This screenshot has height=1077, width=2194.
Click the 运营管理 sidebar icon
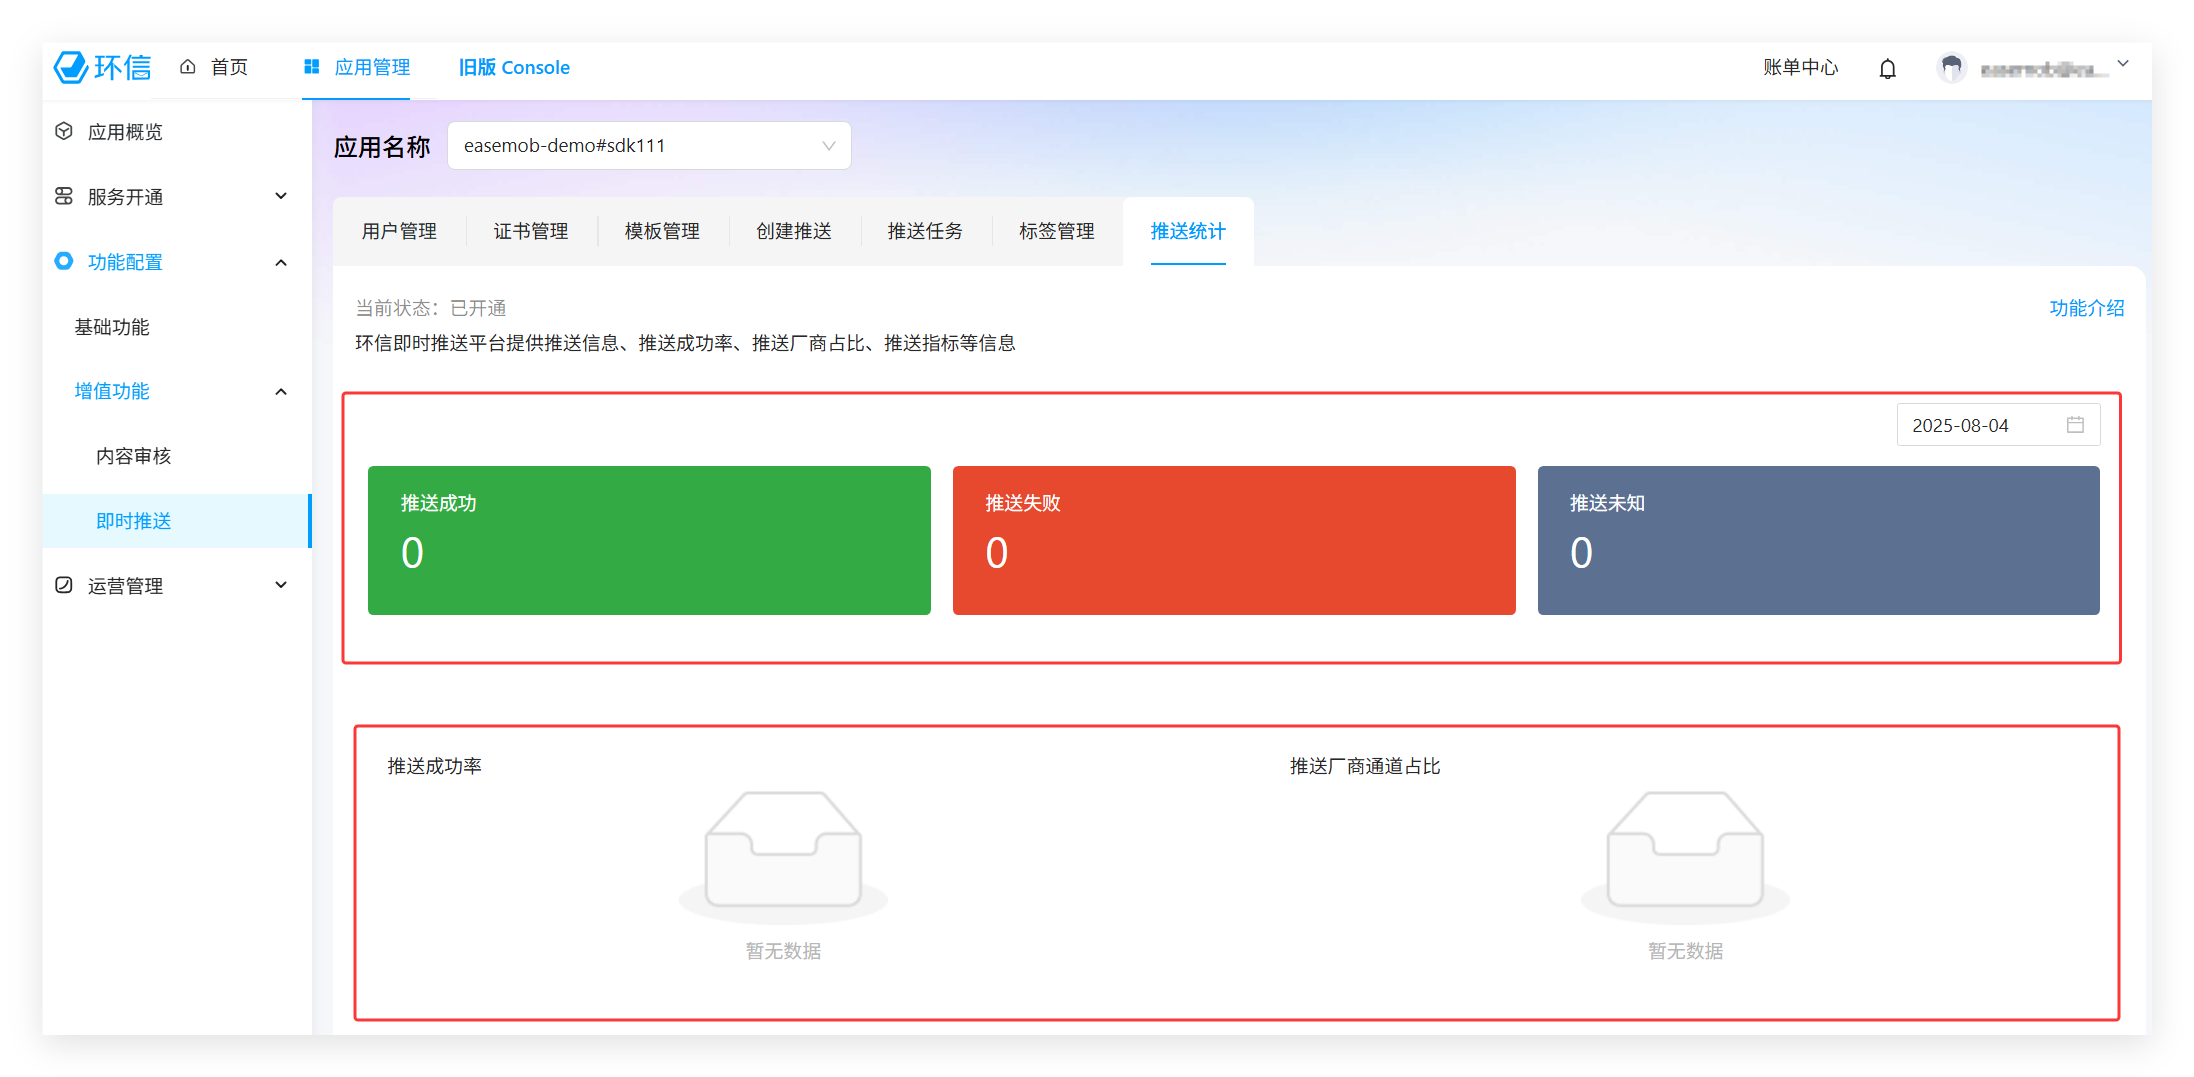click(x=64, y=585)
